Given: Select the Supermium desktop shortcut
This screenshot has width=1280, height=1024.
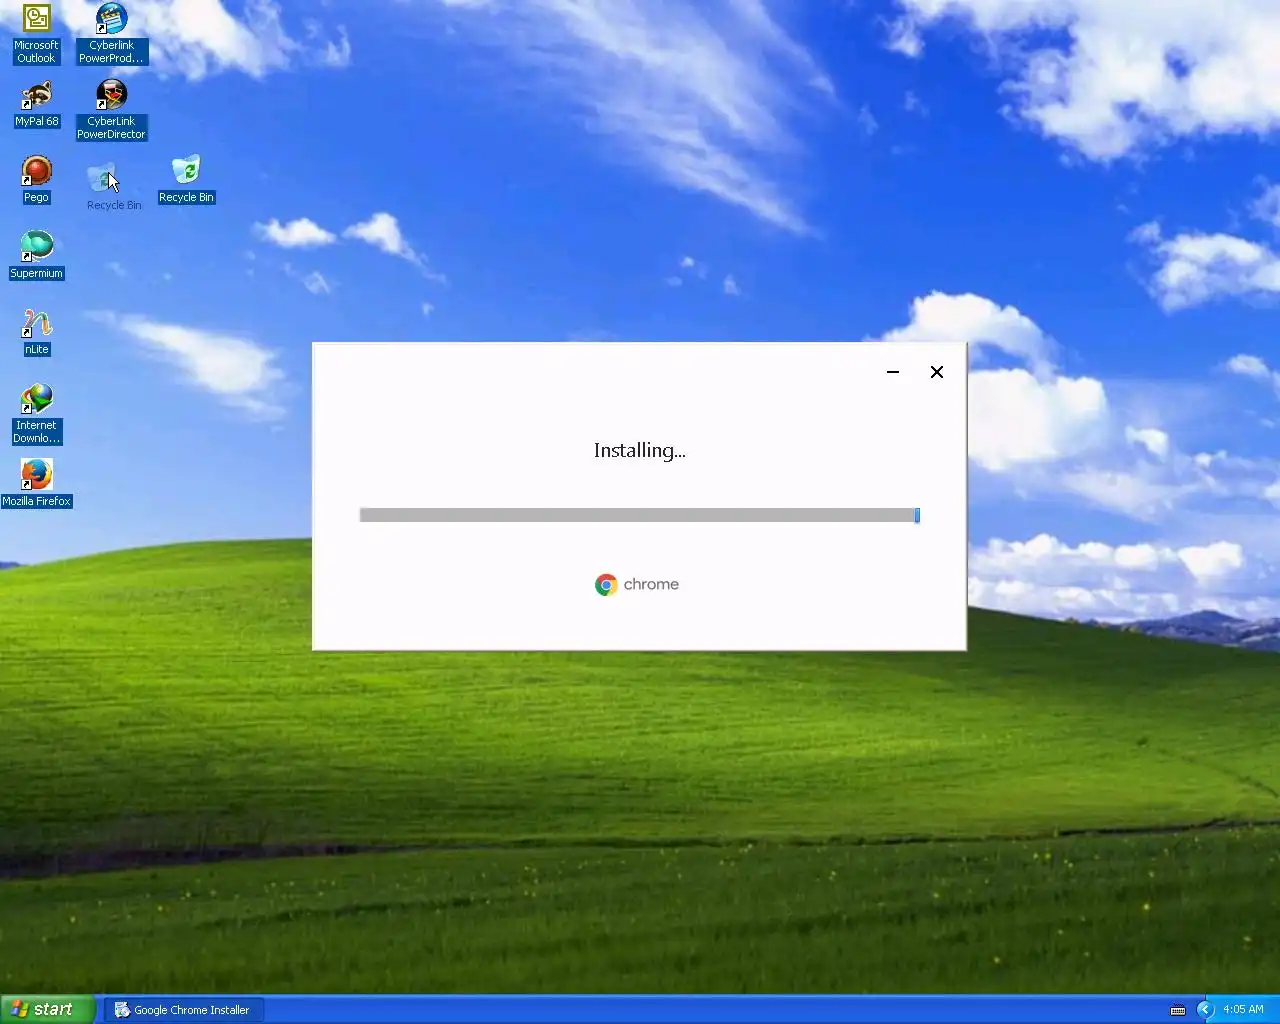Looking at the screenshot, I should coord(36,256).
